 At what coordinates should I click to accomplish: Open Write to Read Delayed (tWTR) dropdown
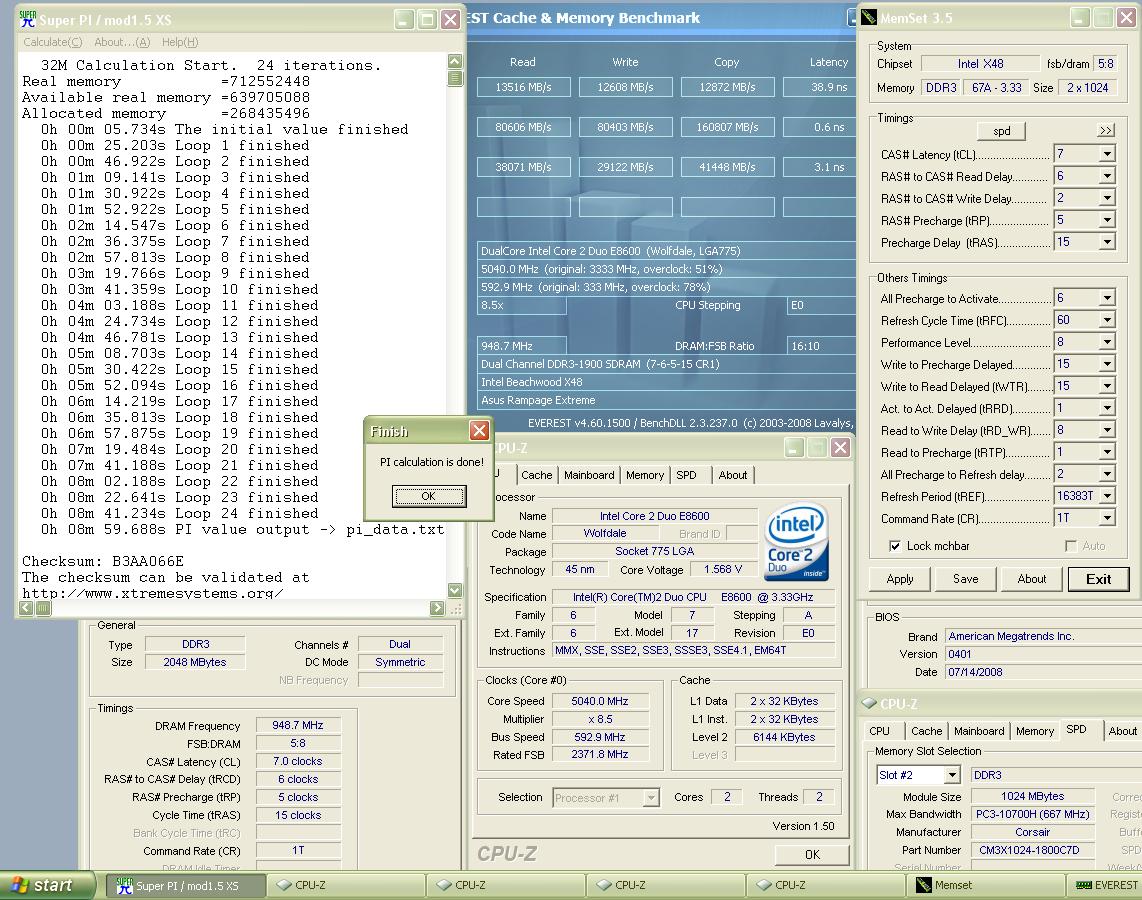[1107, 386]
